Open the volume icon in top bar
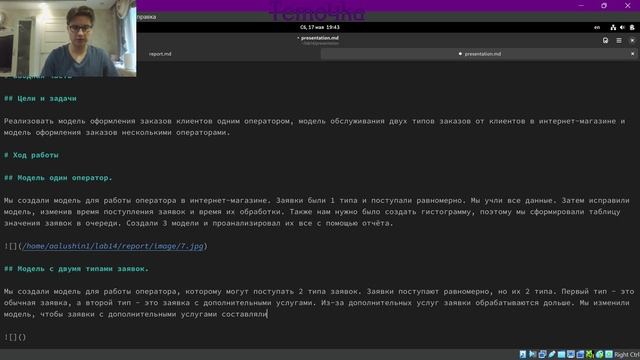 coord(622,27)
